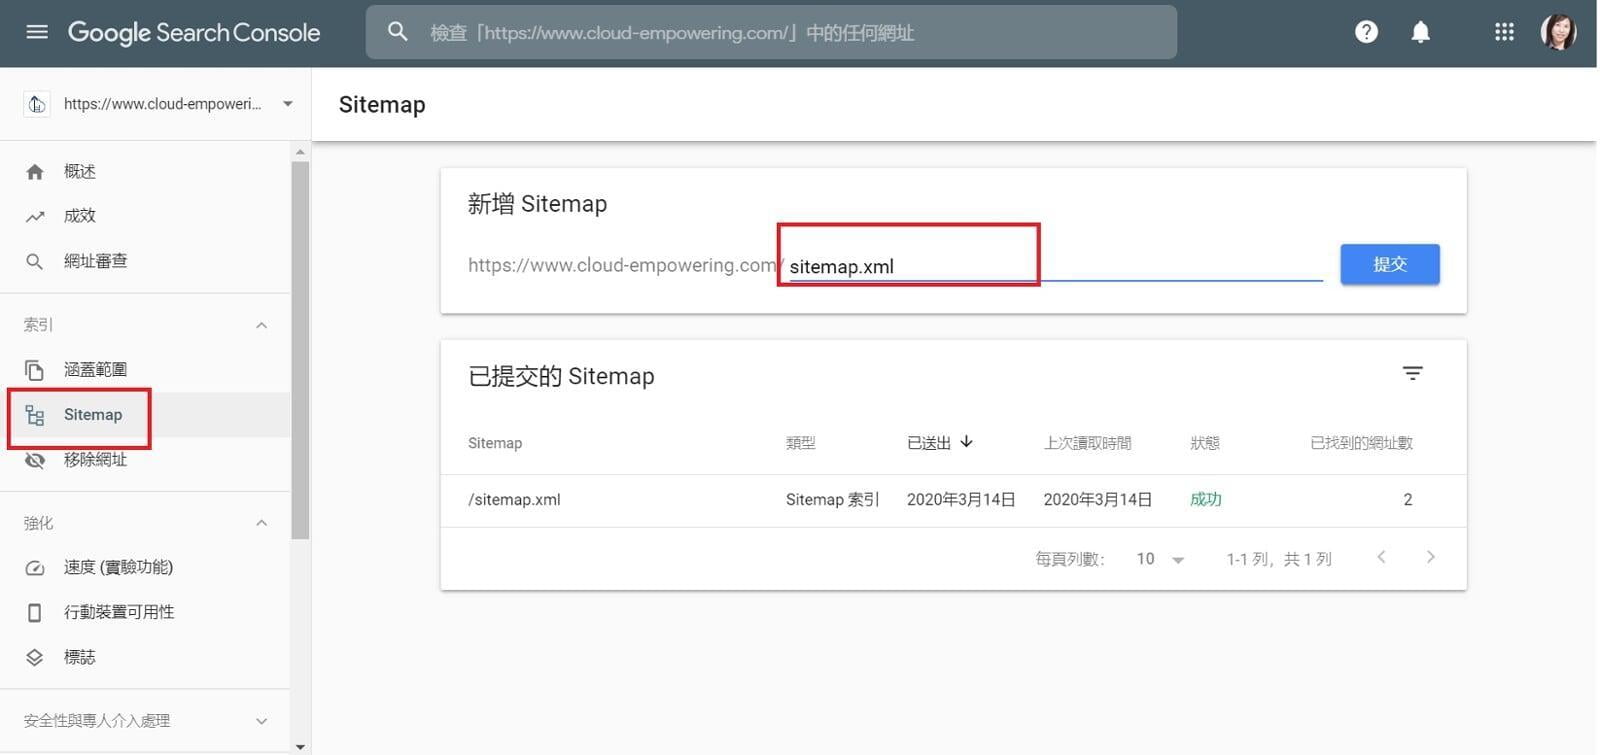
Task: Sort by the 已送出 down arrow
Action: click(966, 441)
